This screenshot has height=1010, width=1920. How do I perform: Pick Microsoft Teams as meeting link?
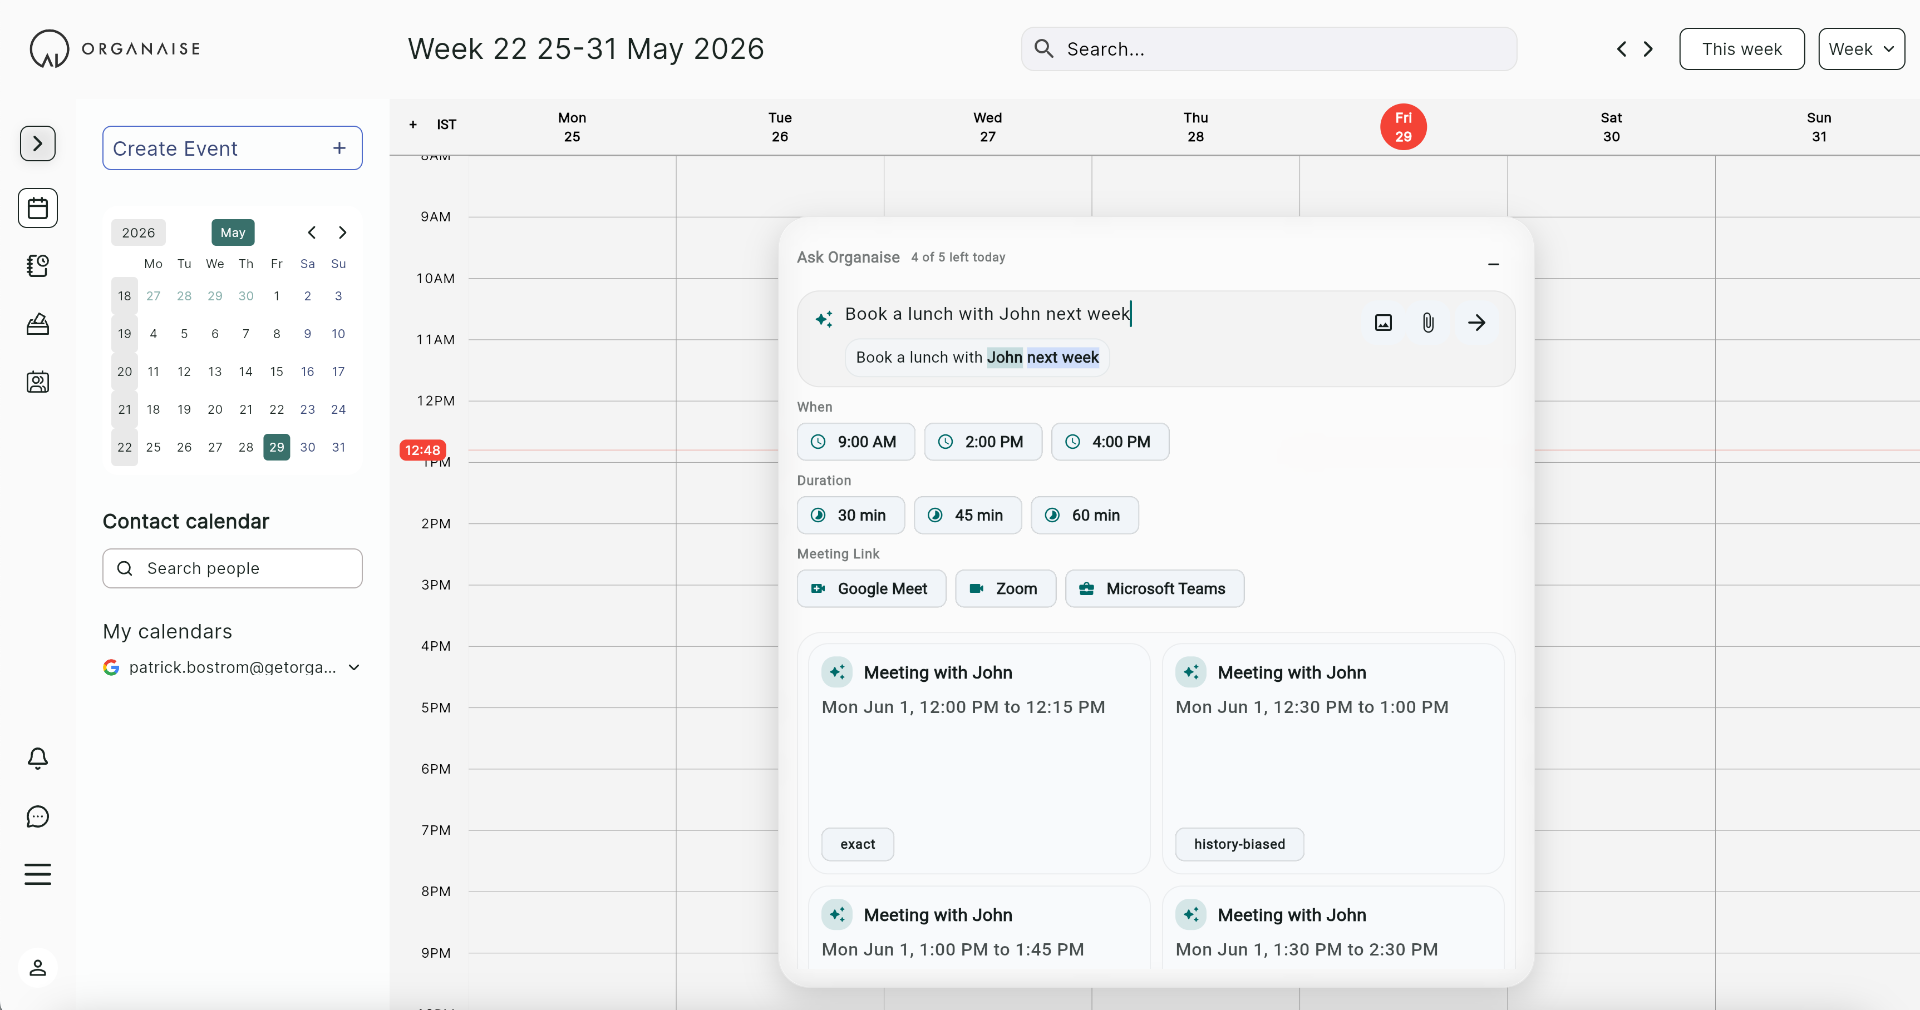coord(1155,589)
